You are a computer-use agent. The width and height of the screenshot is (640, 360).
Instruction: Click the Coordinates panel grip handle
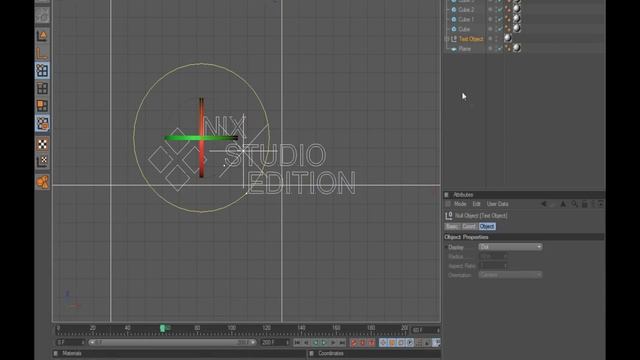click(311, 353)
